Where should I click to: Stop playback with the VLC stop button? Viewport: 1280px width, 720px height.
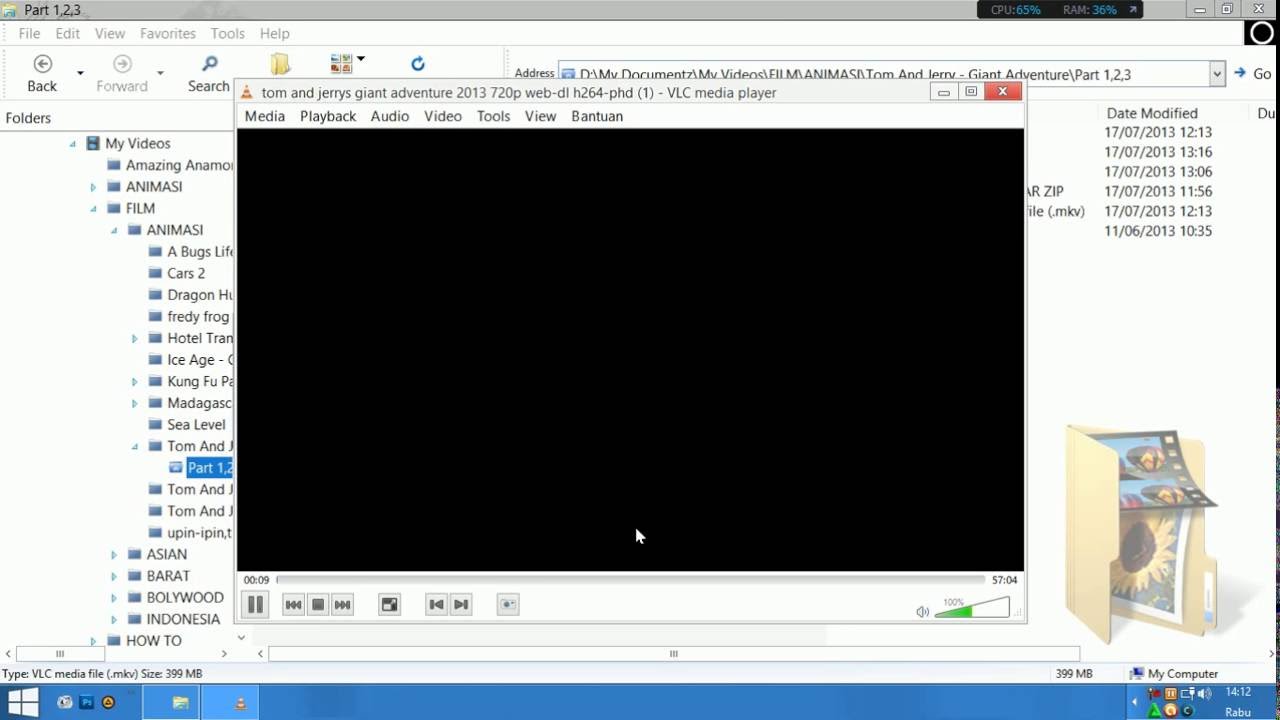pyautogui.click(x=318, y=604)
